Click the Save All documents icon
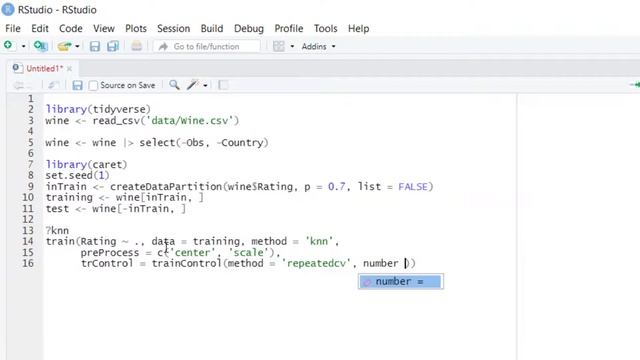 (113, 46)
